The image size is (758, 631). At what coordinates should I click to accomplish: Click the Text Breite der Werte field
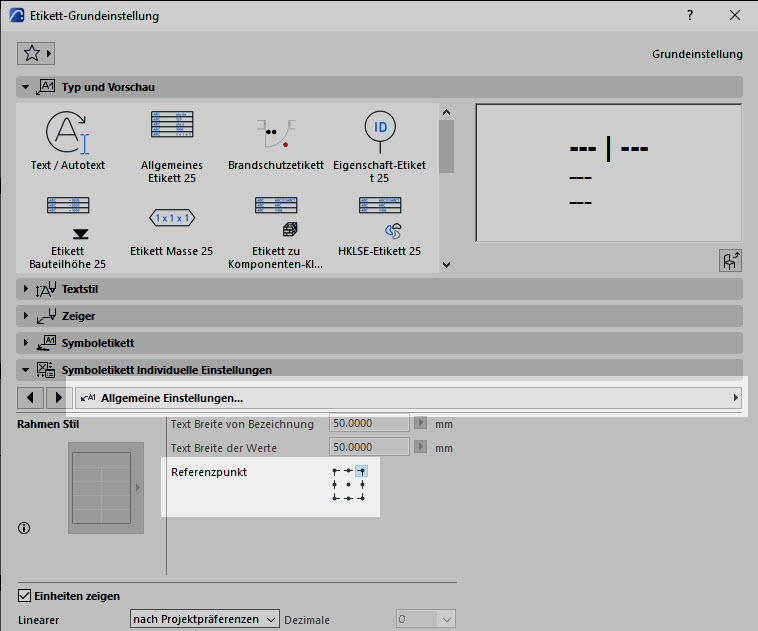click(x=369, y=447)
